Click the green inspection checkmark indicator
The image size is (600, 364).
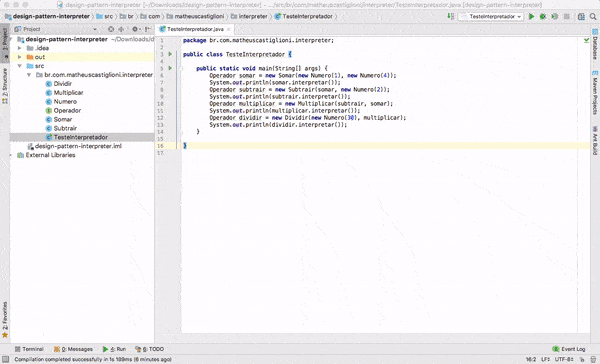[586, 40]
